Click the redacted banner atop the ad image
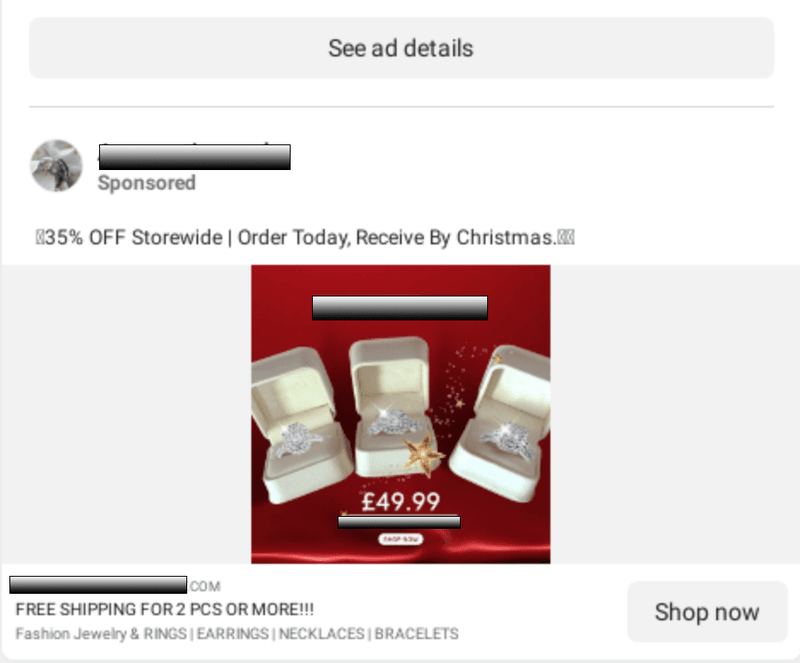This screenshot has height=663, width=800. pyautogui.click(x=400, y=308)
